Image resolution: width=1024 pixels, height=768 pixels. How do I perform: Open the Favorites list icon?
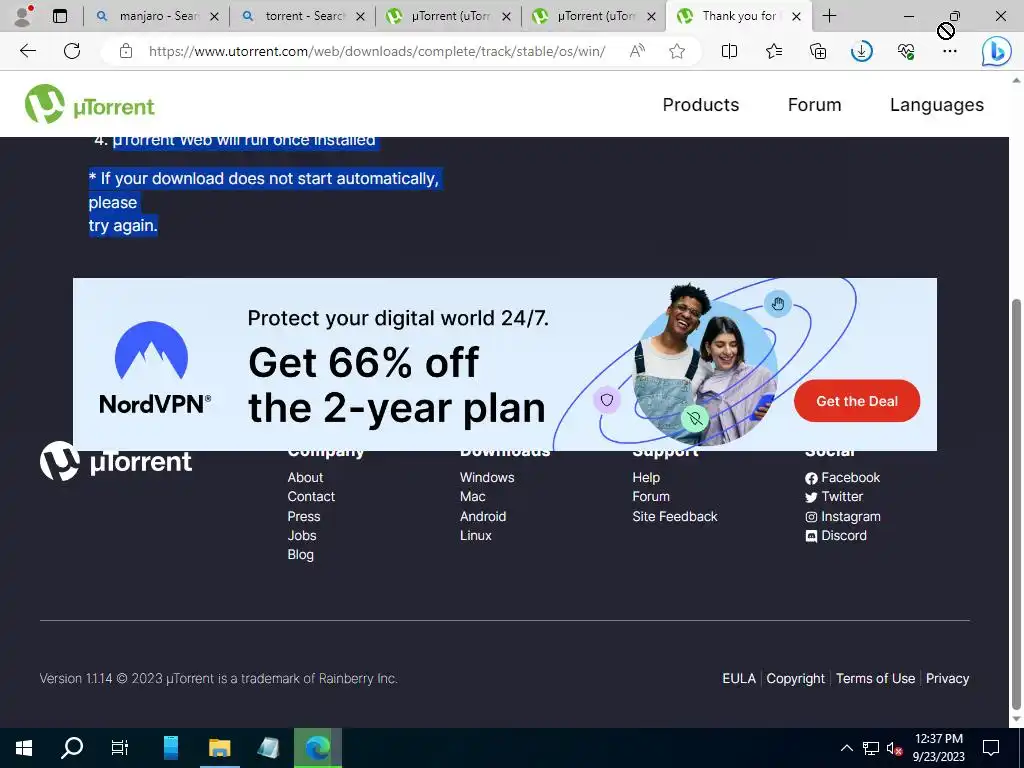(774, 51)
